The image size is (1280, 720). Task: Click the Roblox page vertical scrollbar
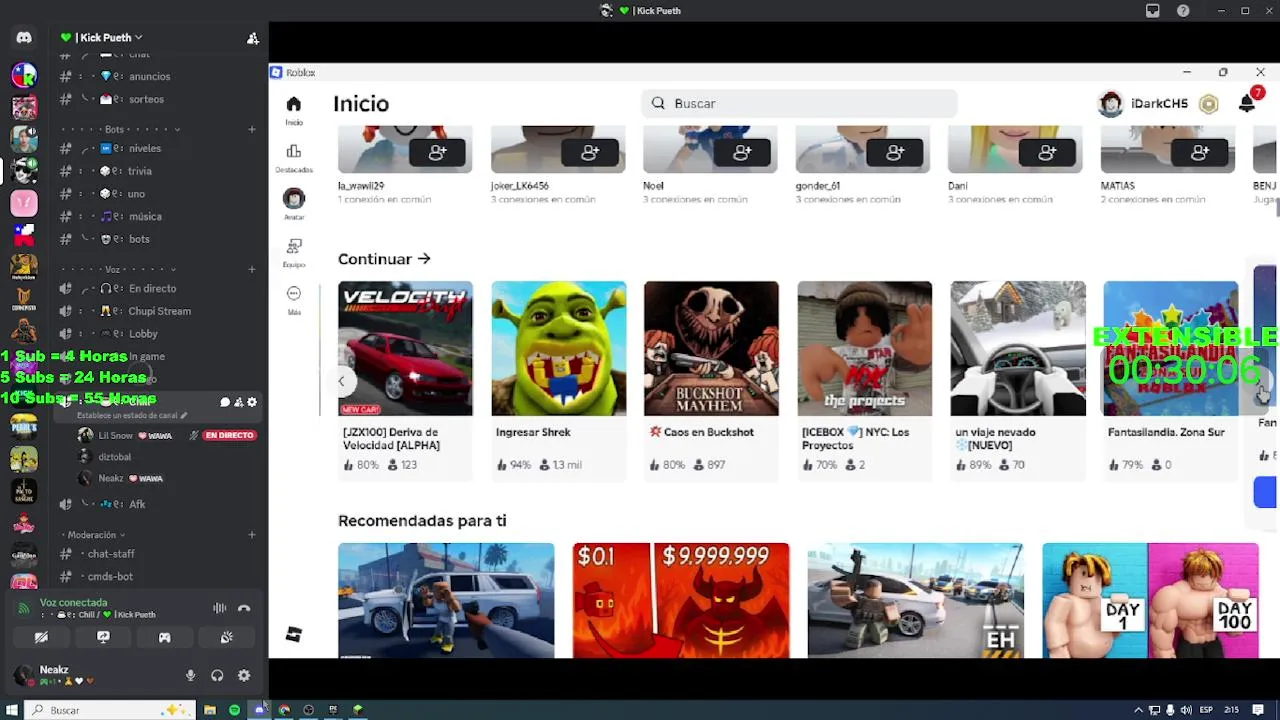click(x=1276, y=207)
